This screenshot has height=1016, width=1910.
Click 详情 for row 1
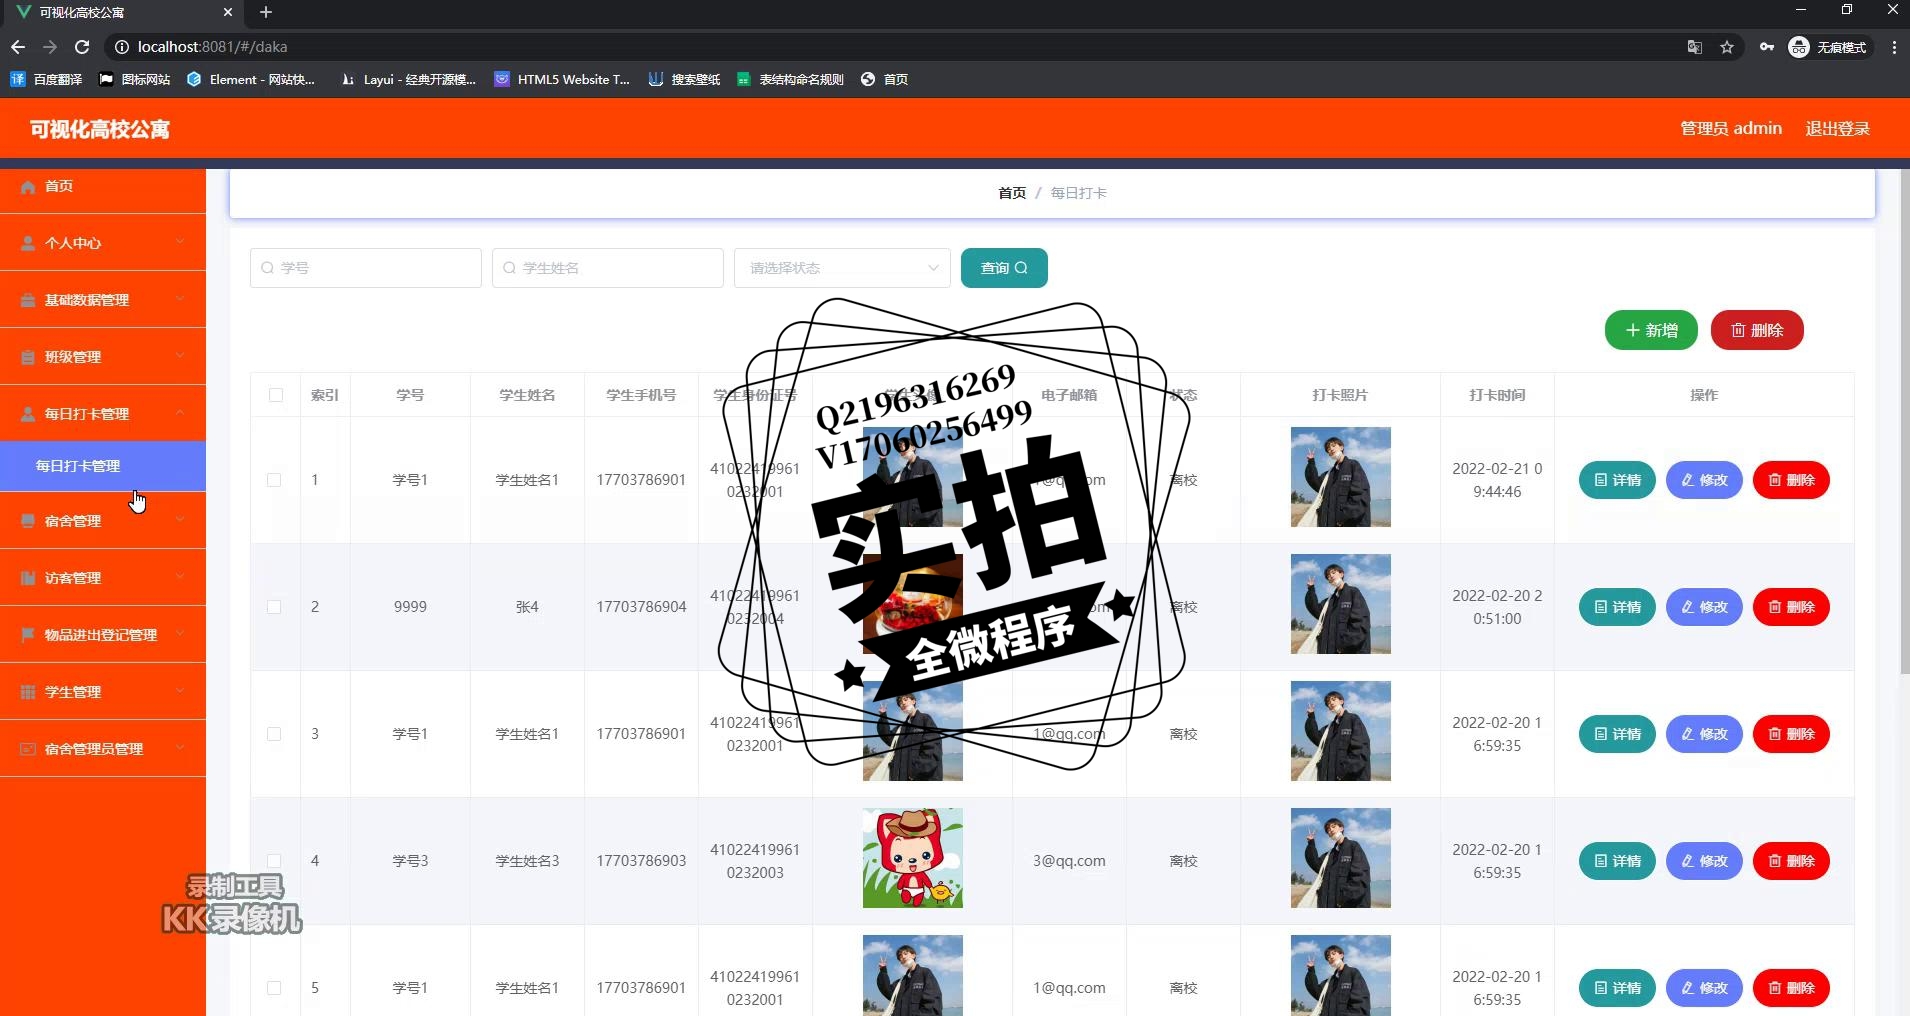click(x=1617, y=480)
